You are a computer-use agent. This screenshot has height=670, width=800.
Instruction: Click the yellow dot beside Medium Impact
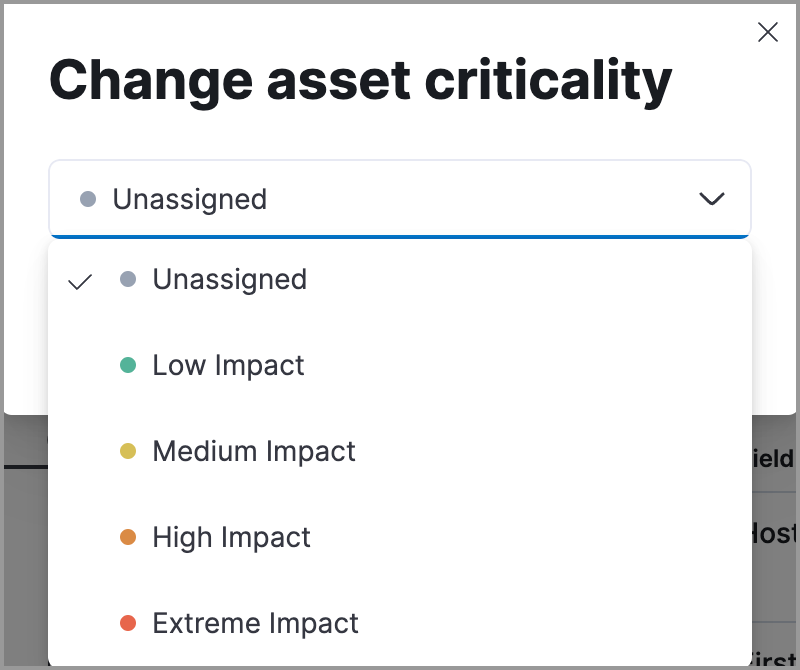[x=128, y=452]
